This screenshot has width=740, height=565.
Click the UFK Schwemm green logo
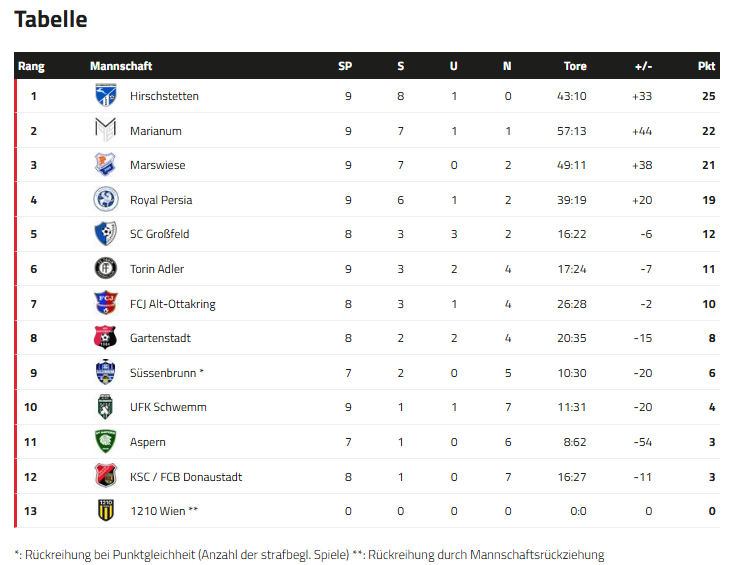(x=105, y=407)
